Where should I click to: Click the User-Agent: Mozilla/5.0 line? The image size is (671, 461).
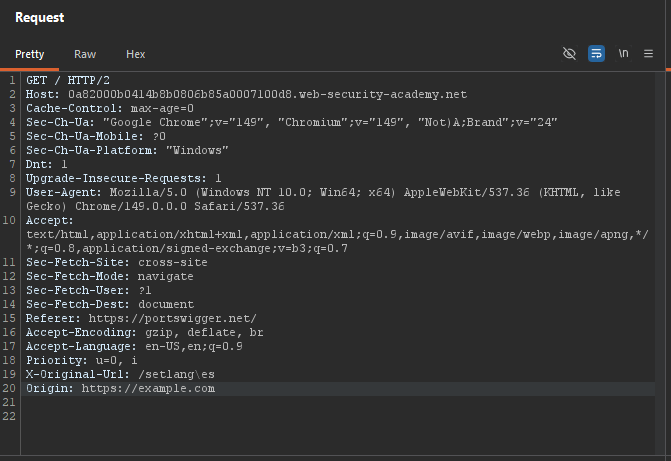(x=323, y=192)
